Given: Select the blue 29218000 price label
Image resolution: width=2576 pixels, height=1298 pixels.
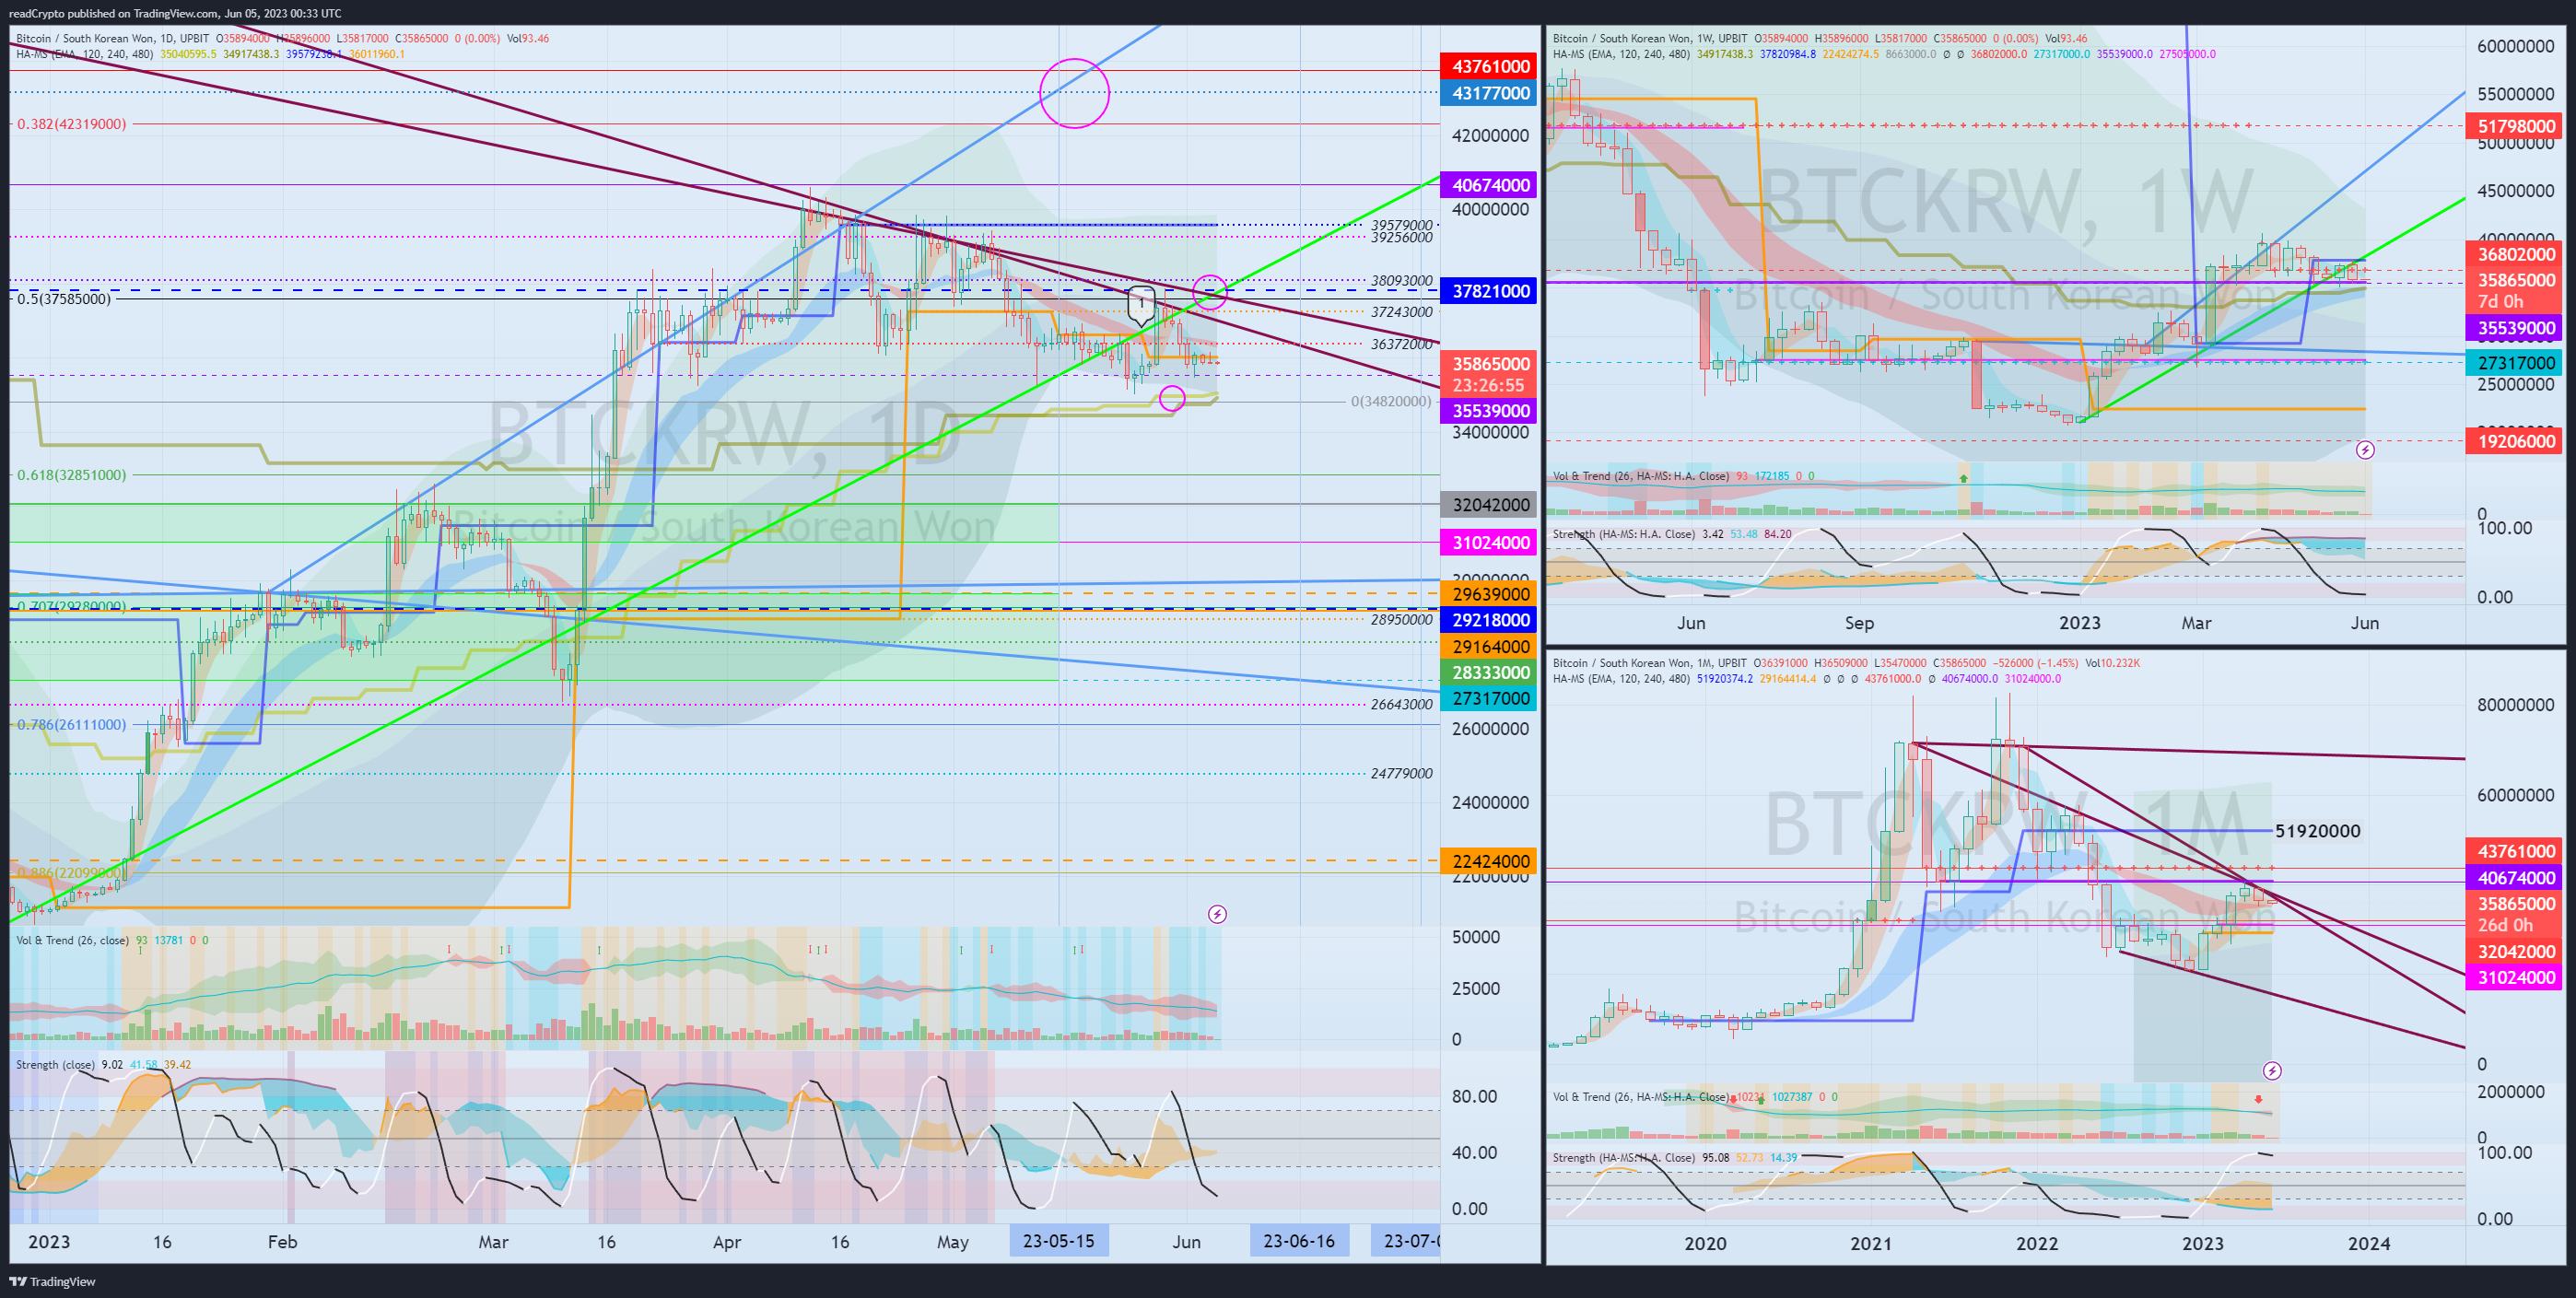Looking at the screenshot, I should (x=1489, y=620).
